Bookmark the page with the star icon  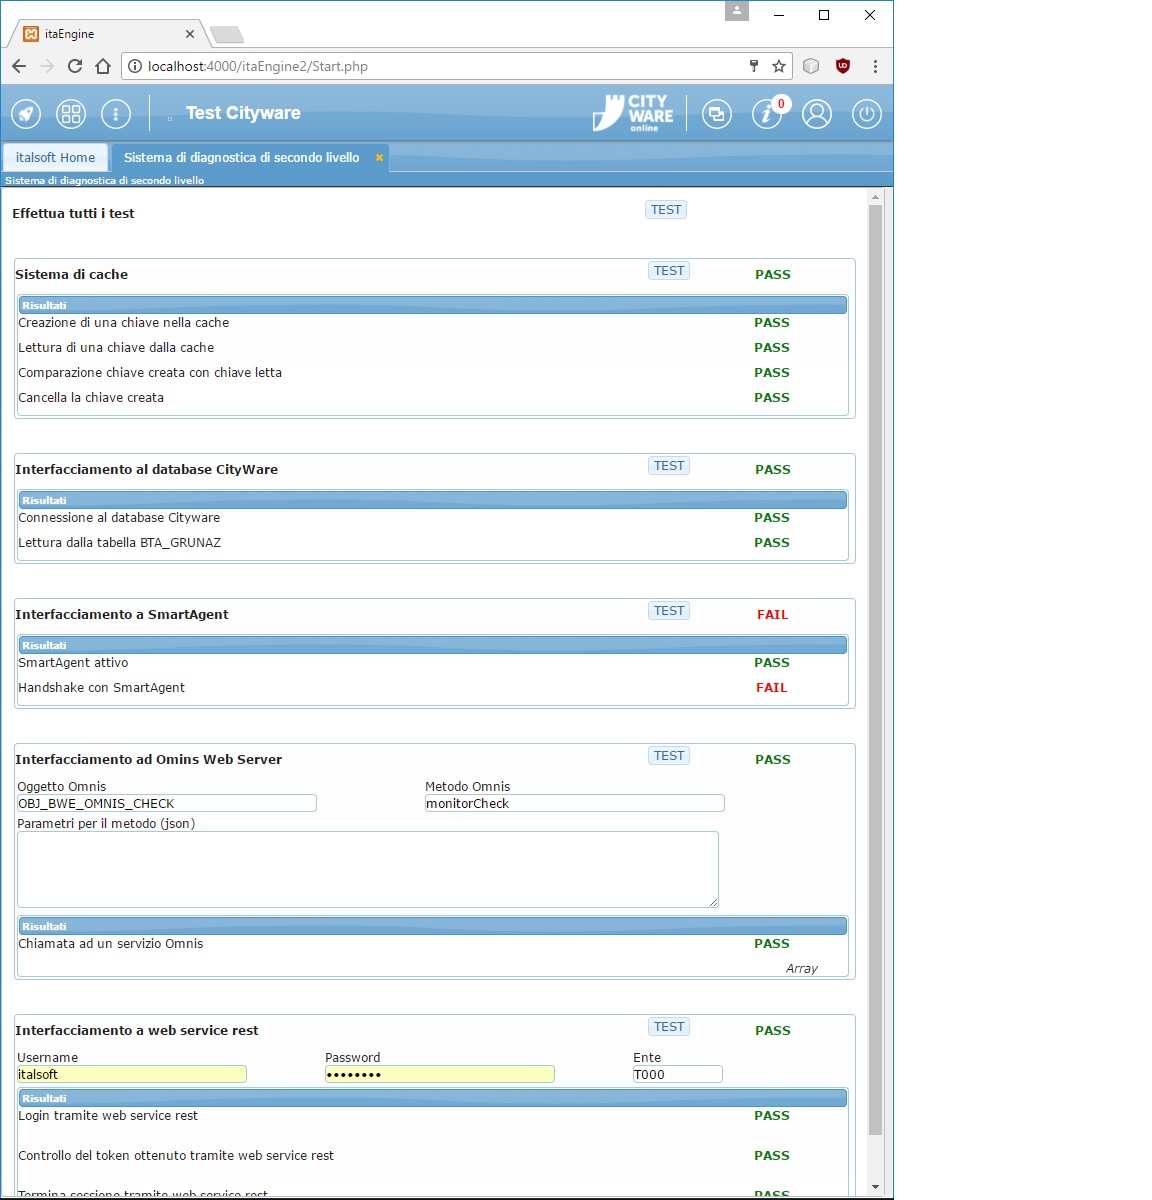pos(779,66)
